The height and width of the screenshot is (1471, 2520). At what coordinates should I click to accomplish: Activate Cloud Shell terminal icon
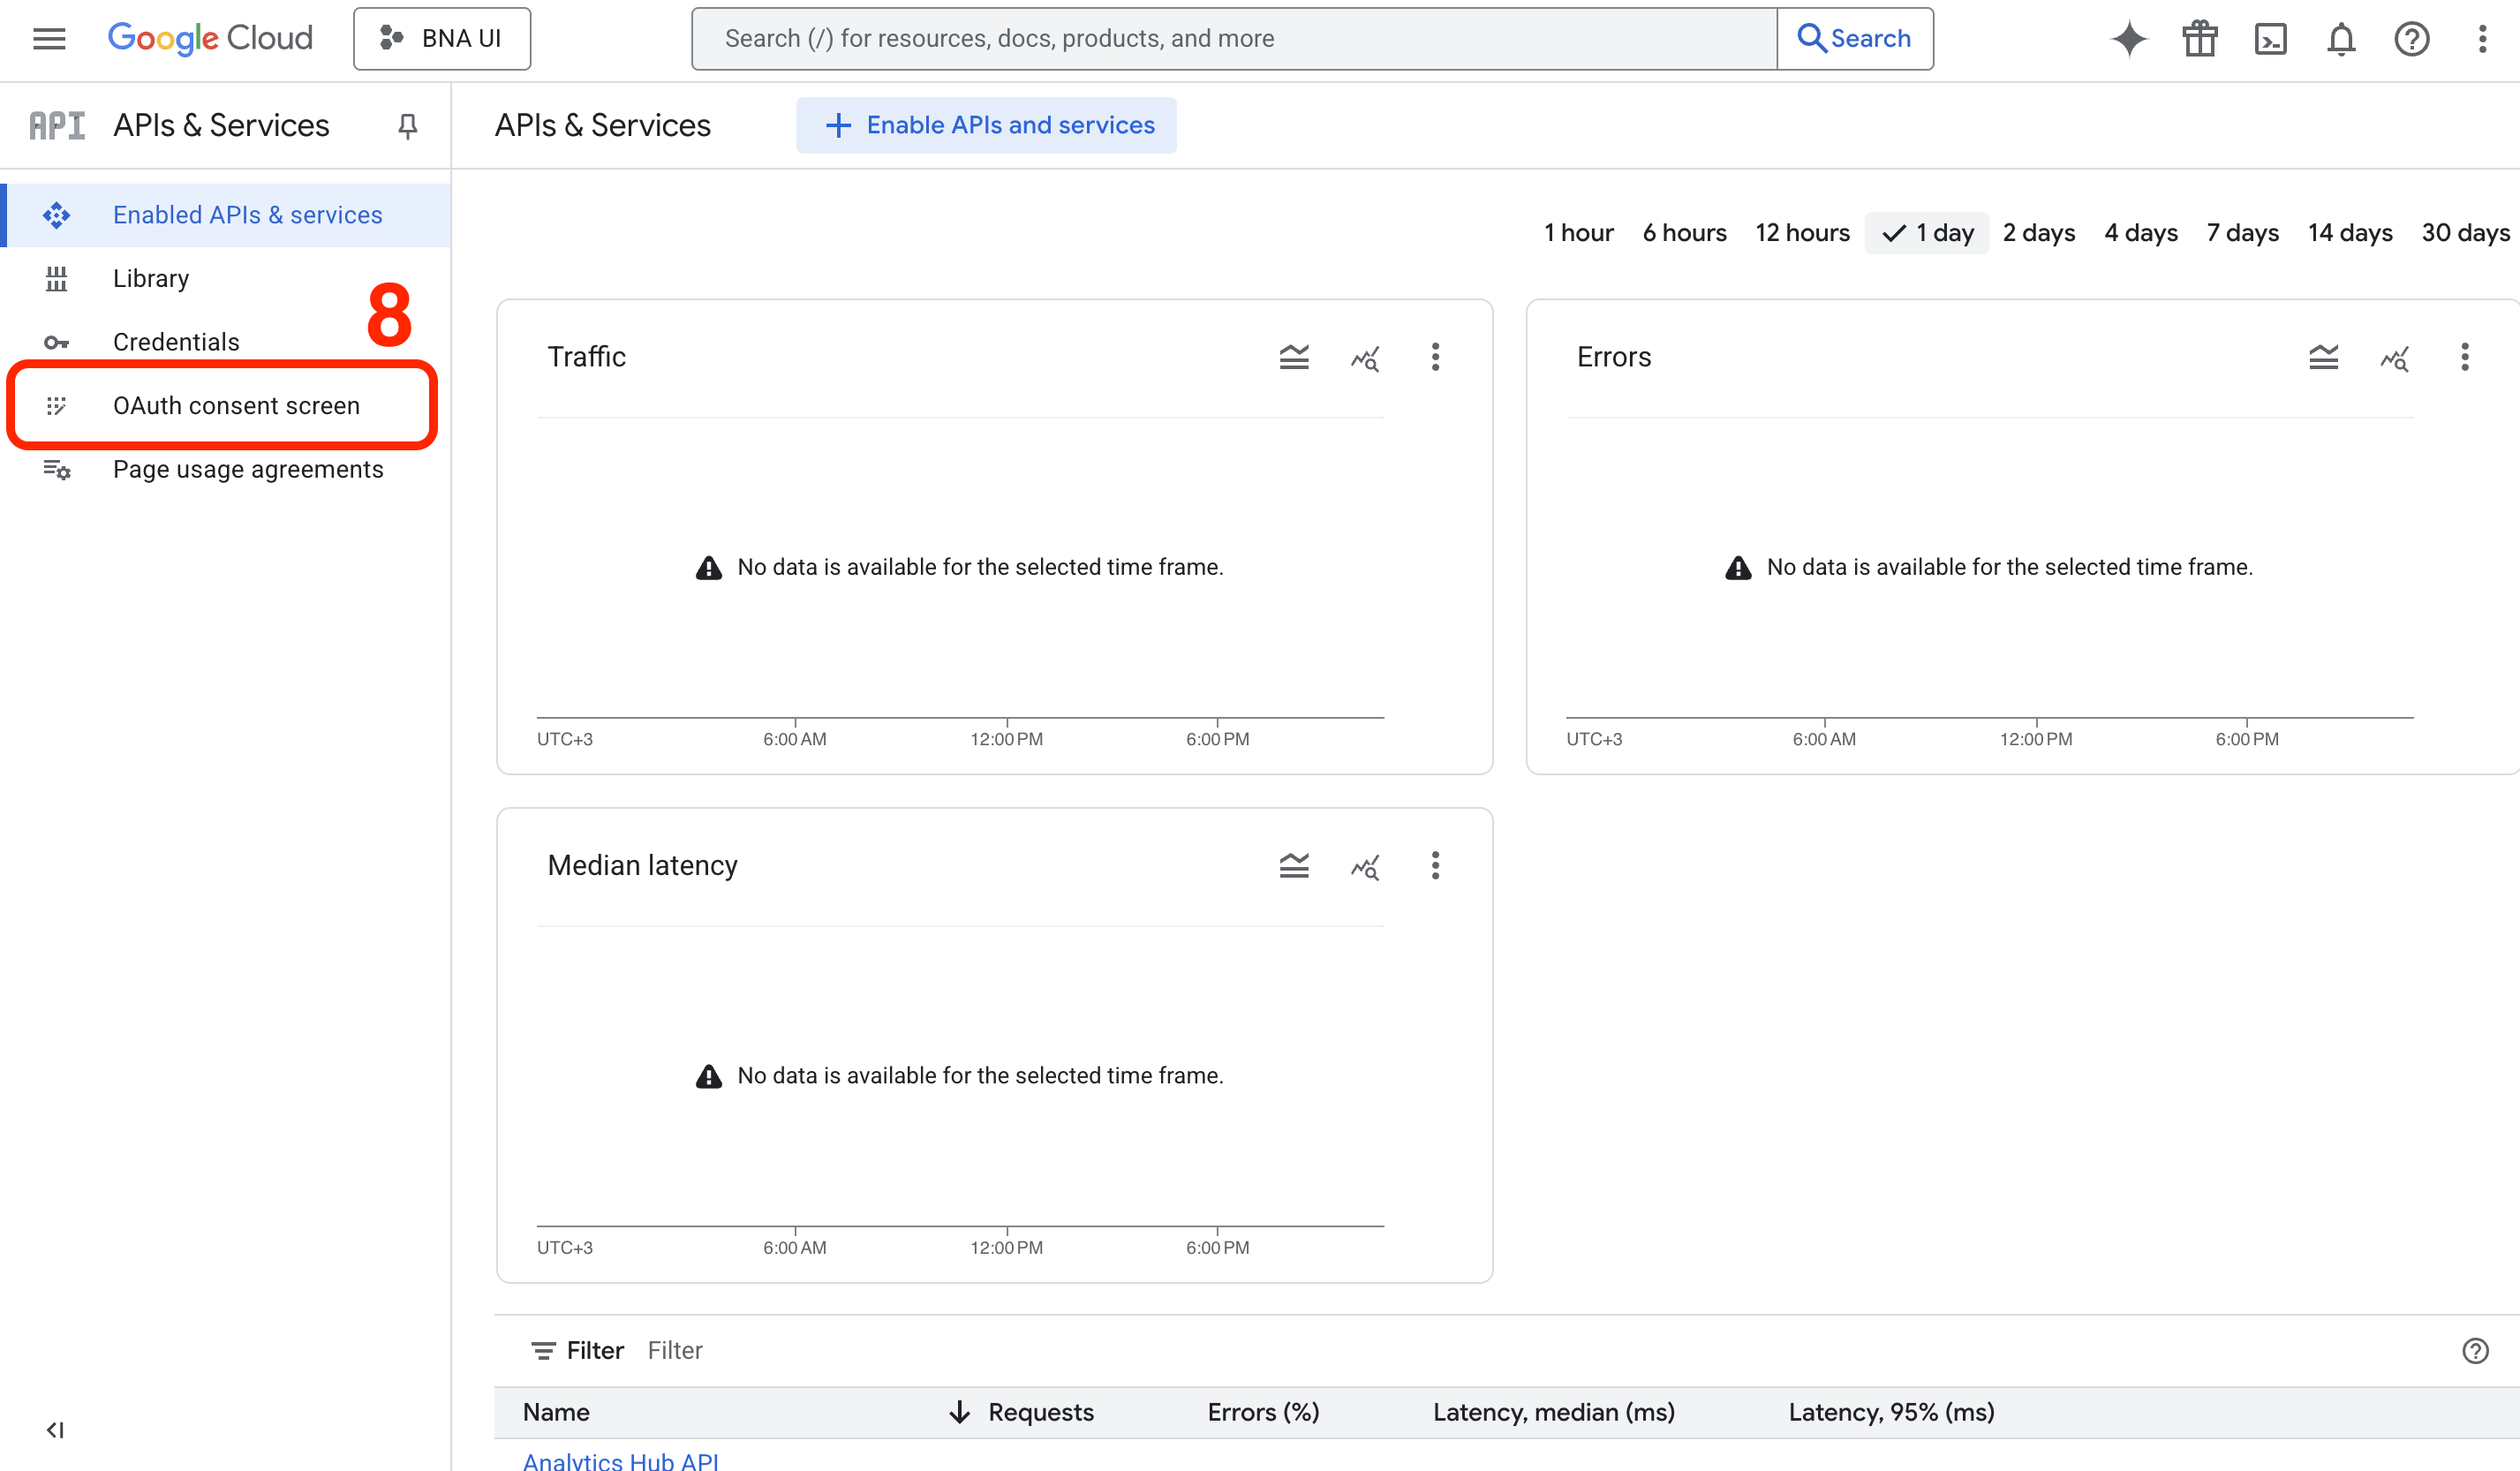(x=2271, y=39)
